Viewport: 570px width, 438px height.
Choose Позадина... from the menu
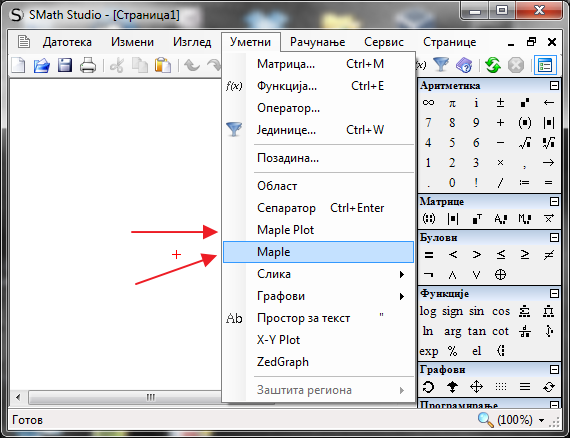[x=318, y=158]
